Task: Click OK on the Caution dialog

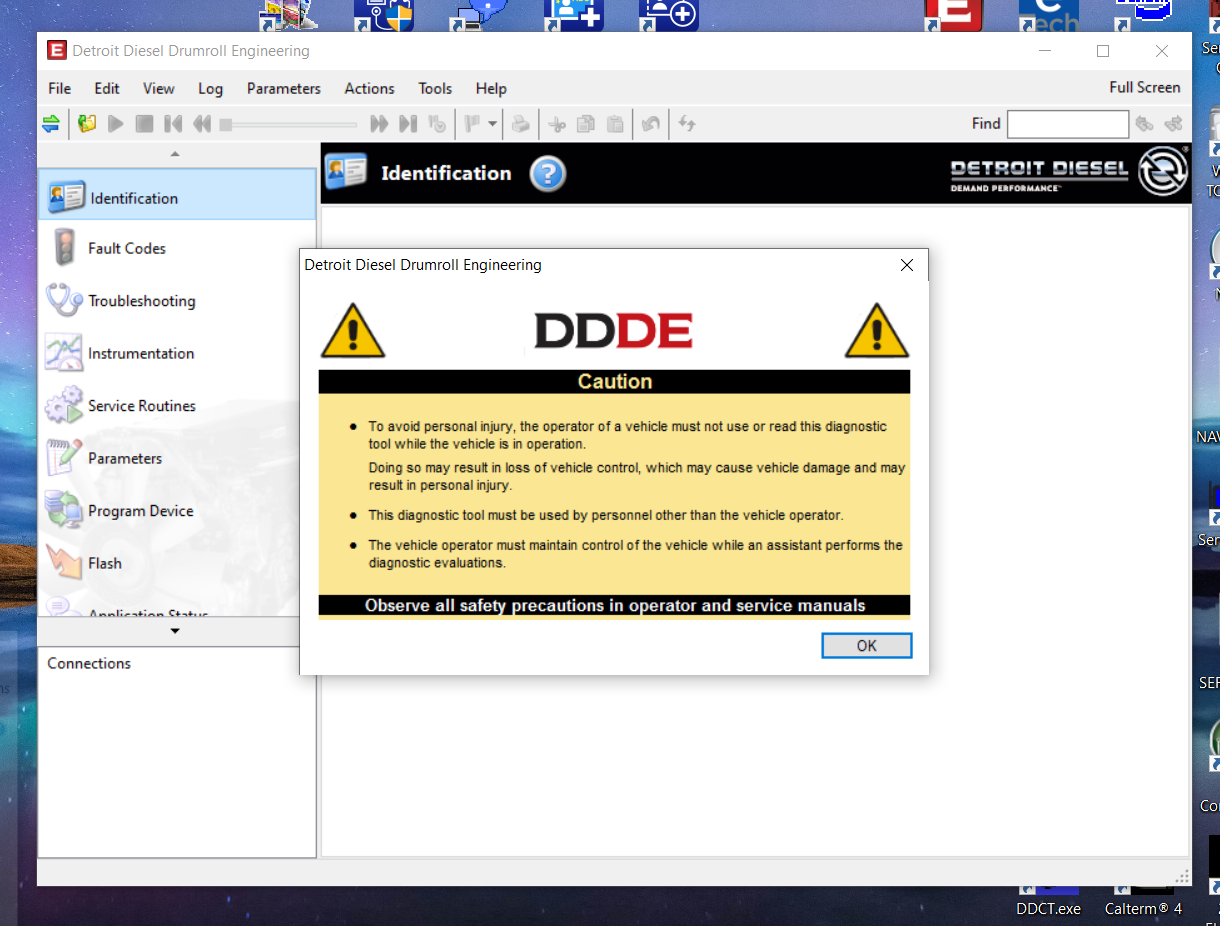Action: 867,646
